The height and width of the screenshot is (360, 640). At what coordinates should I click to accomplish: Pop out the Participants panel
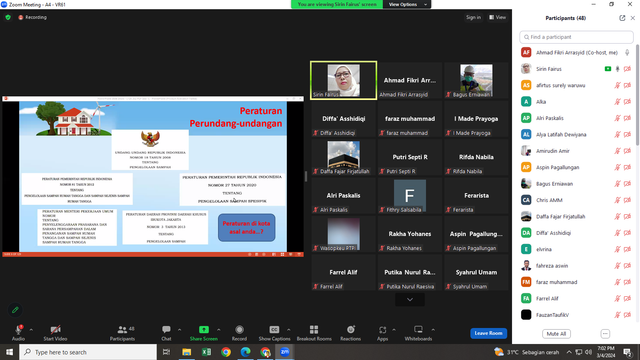(x=622, y=18)
